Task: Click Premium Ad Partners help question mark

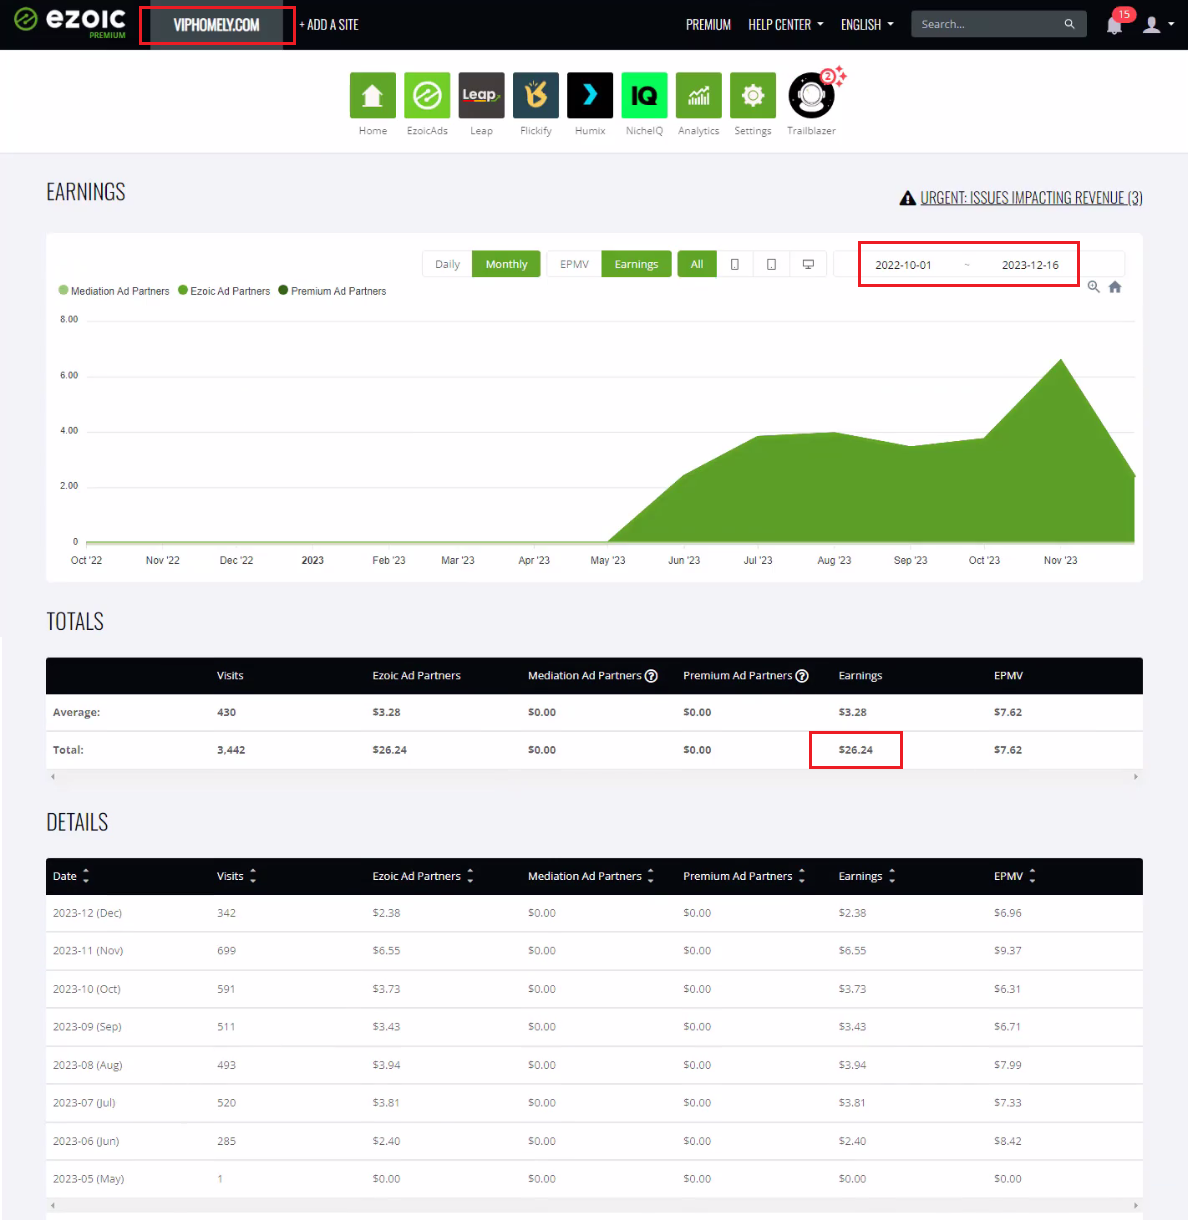Action: tap(801, 676)
